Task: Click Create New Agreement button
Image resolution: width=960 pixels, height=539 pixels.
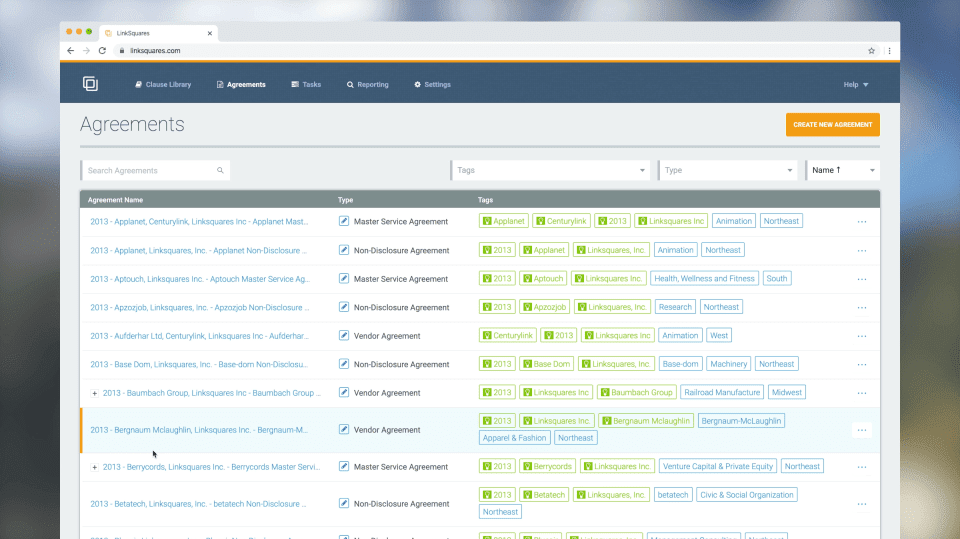Action: (833, 124)
